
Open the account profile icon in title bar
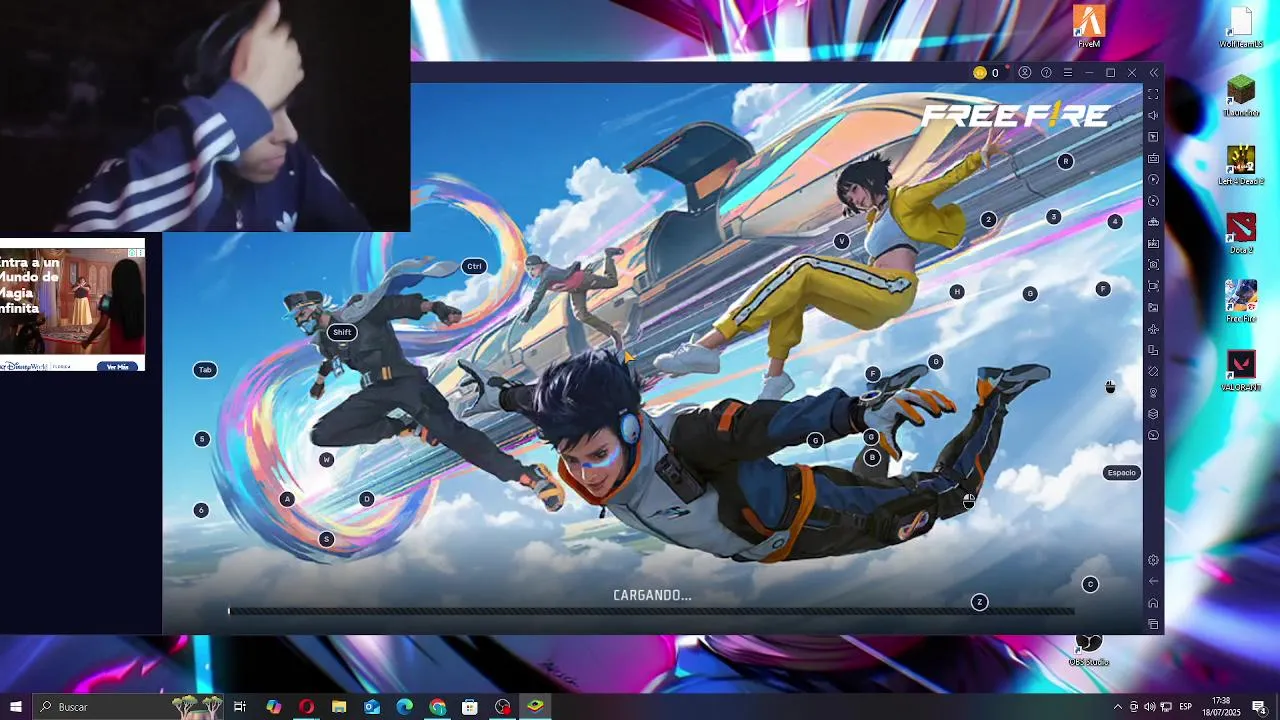[x=1025, y=73]
